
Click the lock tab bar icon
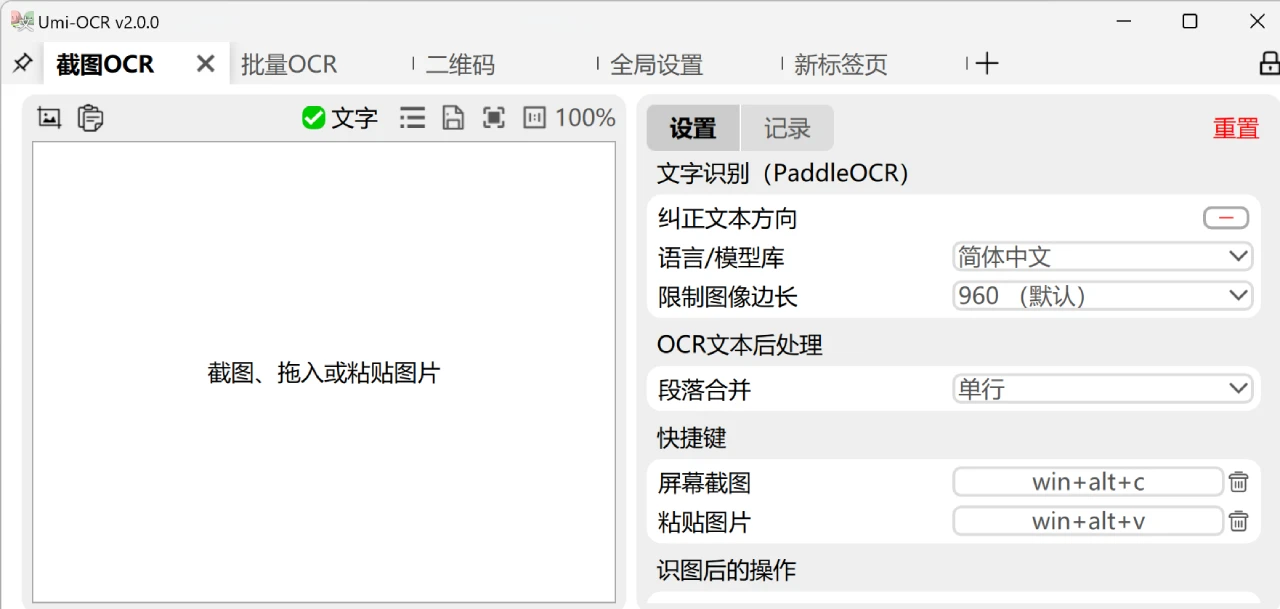1269,63
